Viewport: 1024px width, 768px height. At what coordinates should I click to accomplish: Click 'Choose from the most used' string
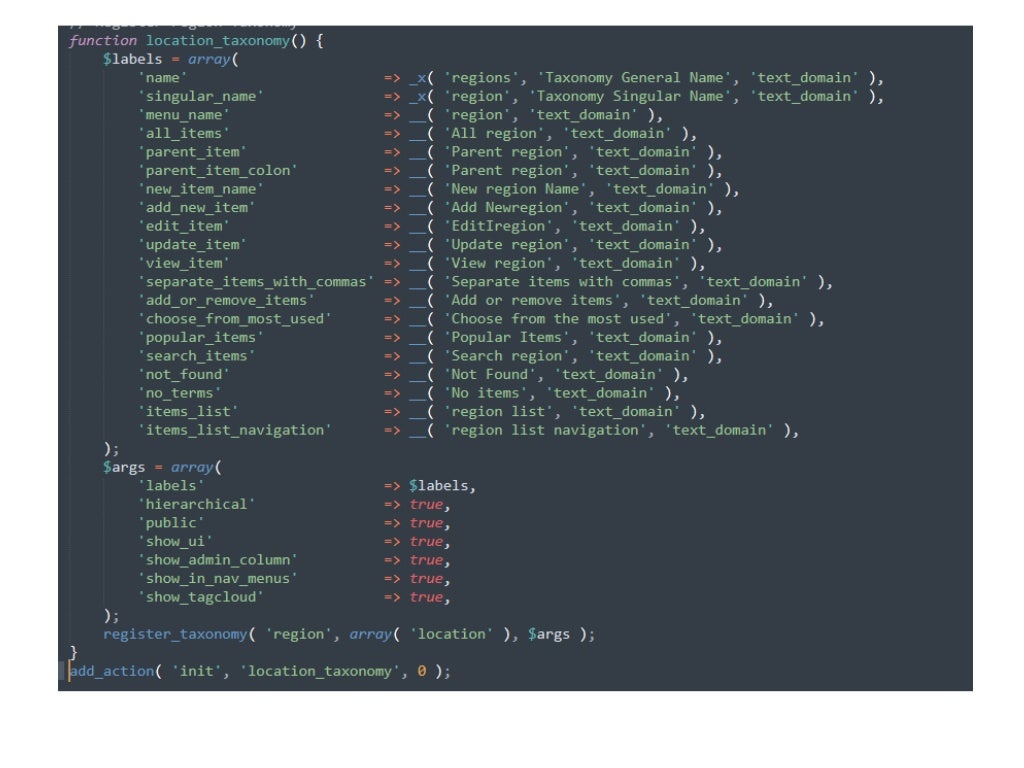tap(558, 319)
